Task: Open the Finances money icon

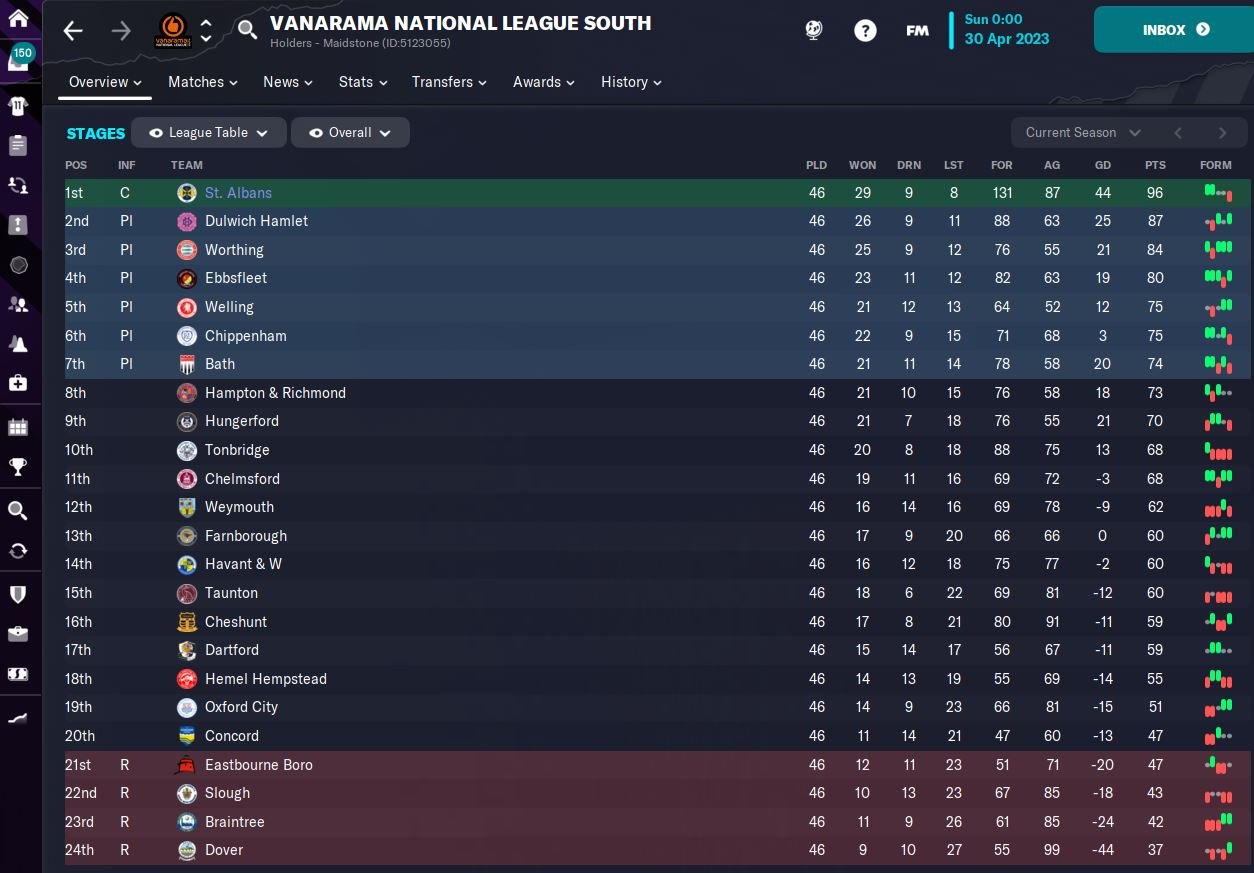Action: coord(18,674)
